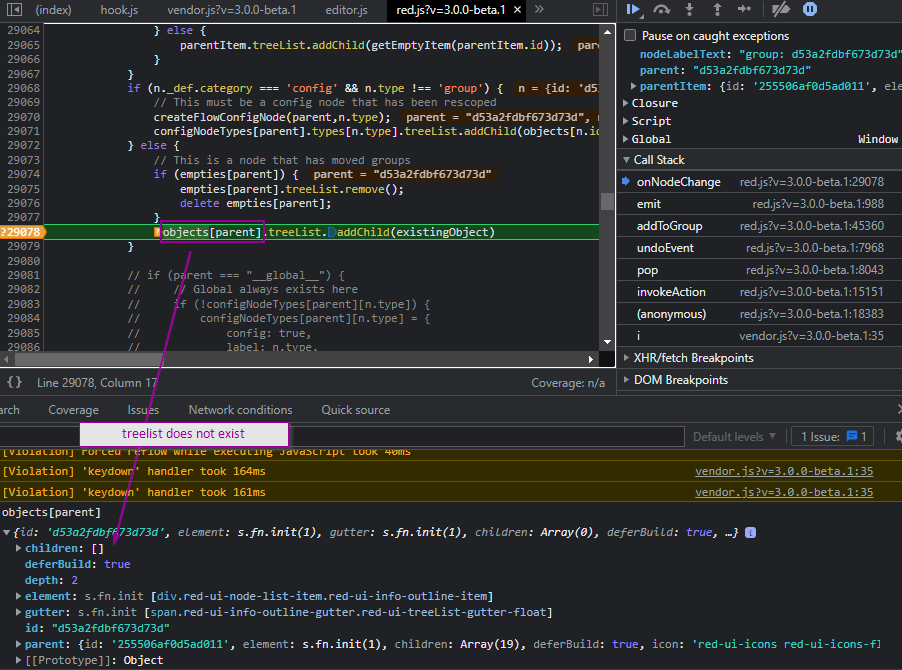
Task: Select the onNodeChange call stack frame
Action: coord(680,181)
